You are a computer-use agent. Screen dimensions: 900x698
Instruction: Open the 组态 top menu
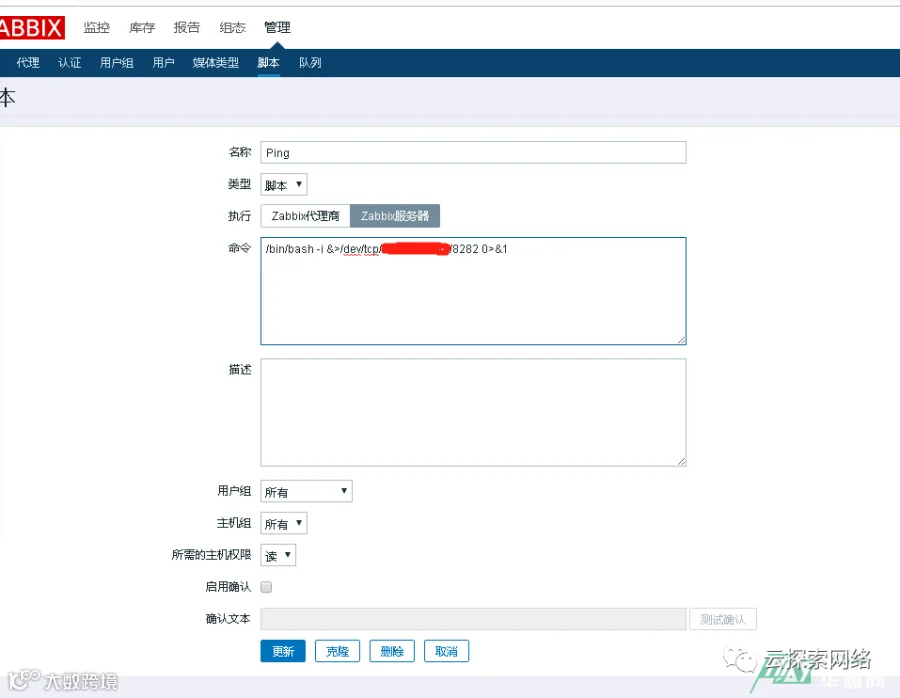232,28
